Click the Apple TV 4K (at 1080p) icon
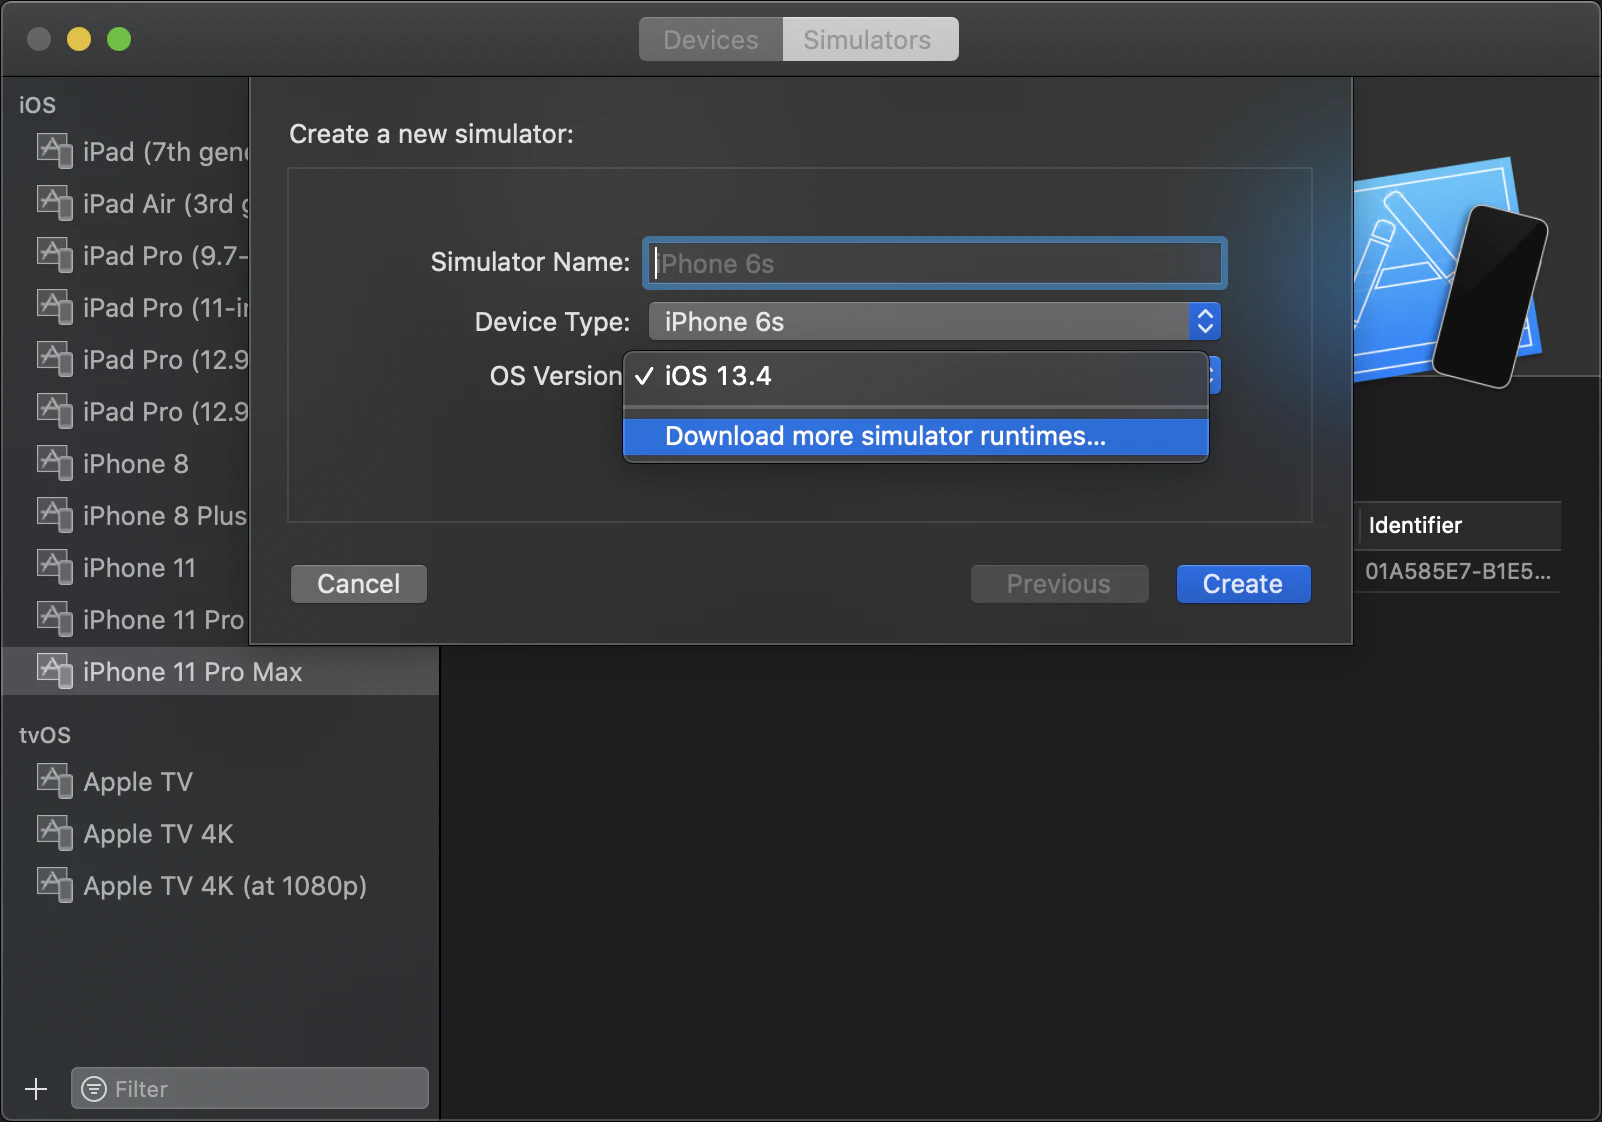The image size is (1602, 1122). click(x=55, y=886)
